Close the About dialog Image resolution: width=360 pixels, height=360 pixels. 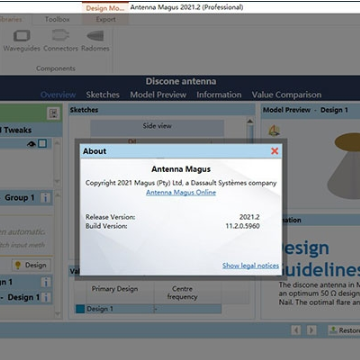tap(275, 151)
